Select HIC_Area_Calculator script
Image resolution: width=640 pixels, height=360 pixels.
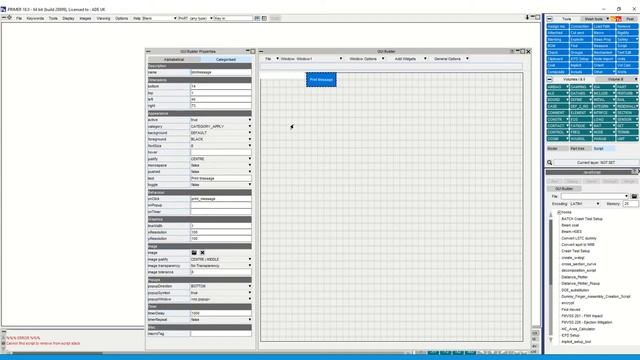(578, 329)
